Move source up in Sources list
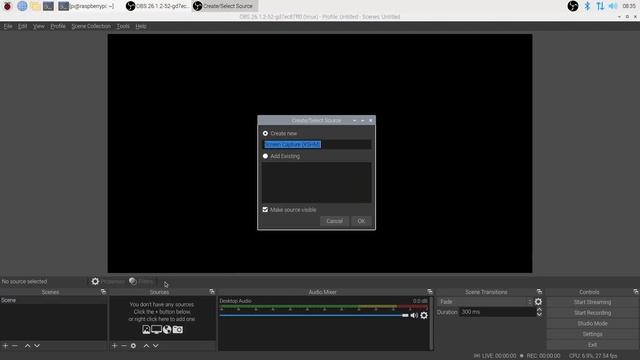640x360 pixels. (146, 346)
